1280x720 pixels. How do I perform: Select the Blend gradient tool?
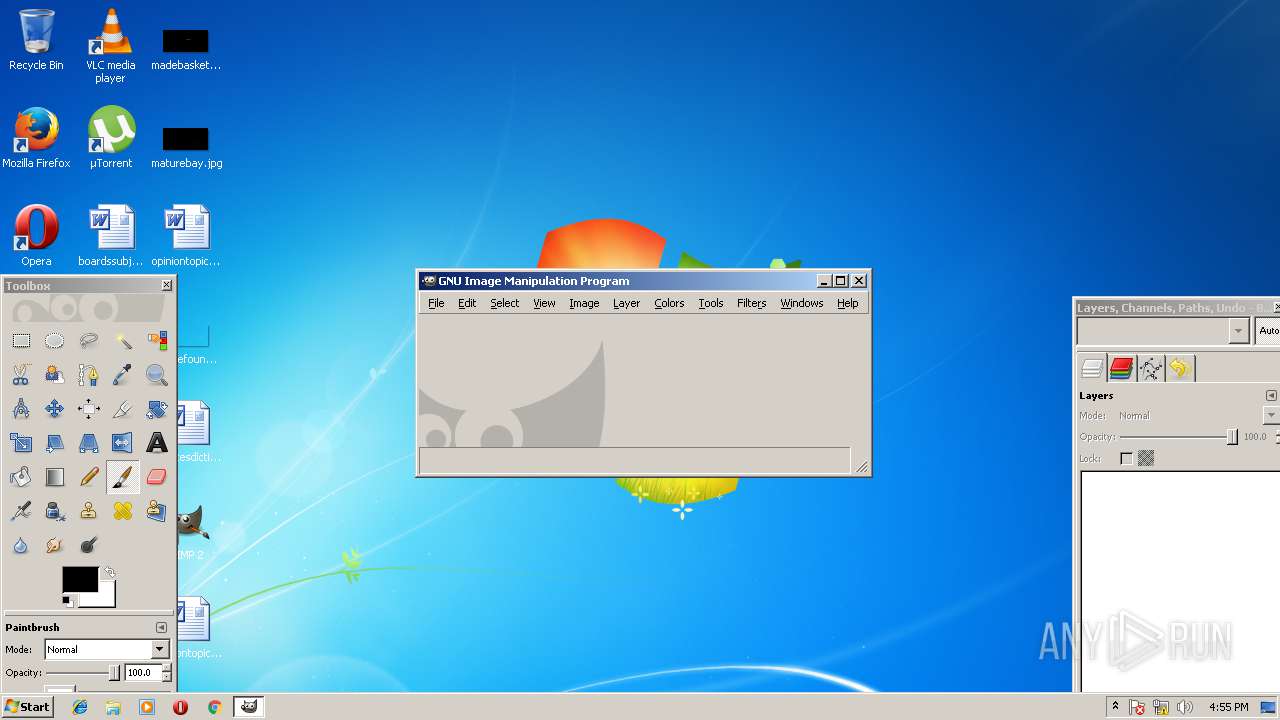pyautogui.click(x=55, y=477)
